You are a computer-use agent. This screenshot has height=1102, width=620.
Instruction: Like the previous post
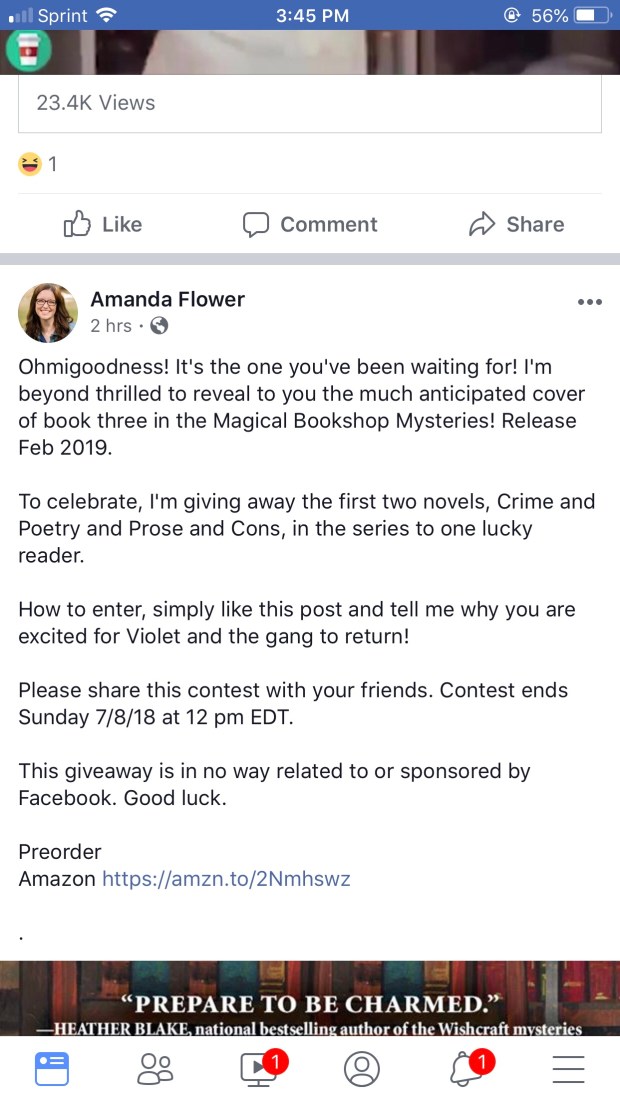pos(103,224)
